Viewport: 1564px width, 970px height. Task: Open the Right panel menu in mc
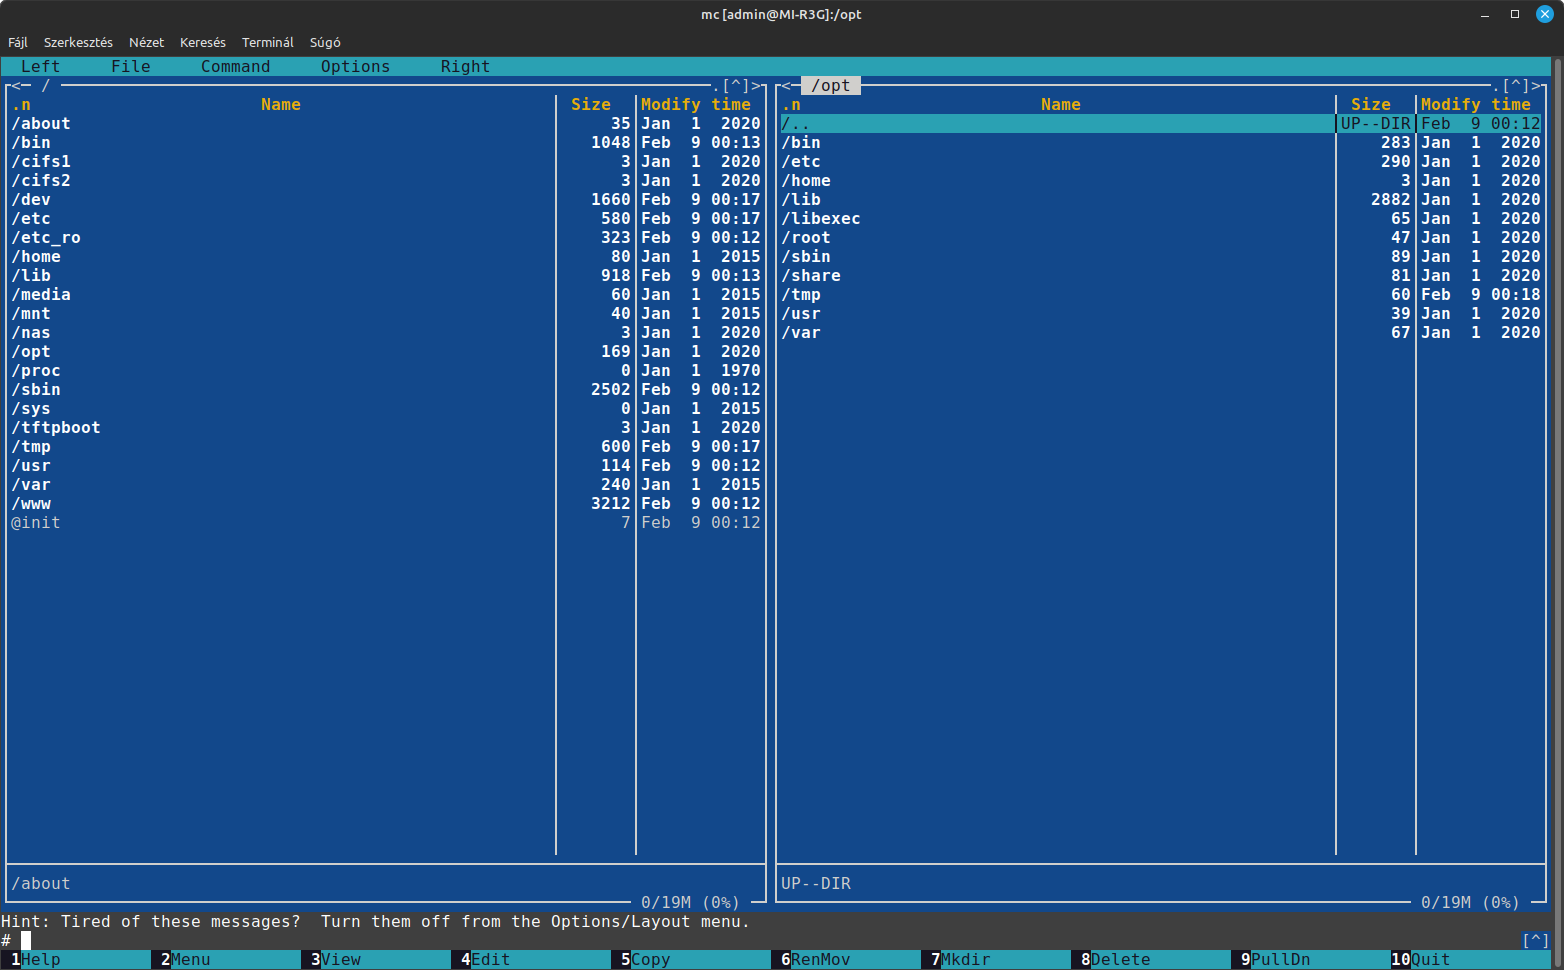coord(466,66)
